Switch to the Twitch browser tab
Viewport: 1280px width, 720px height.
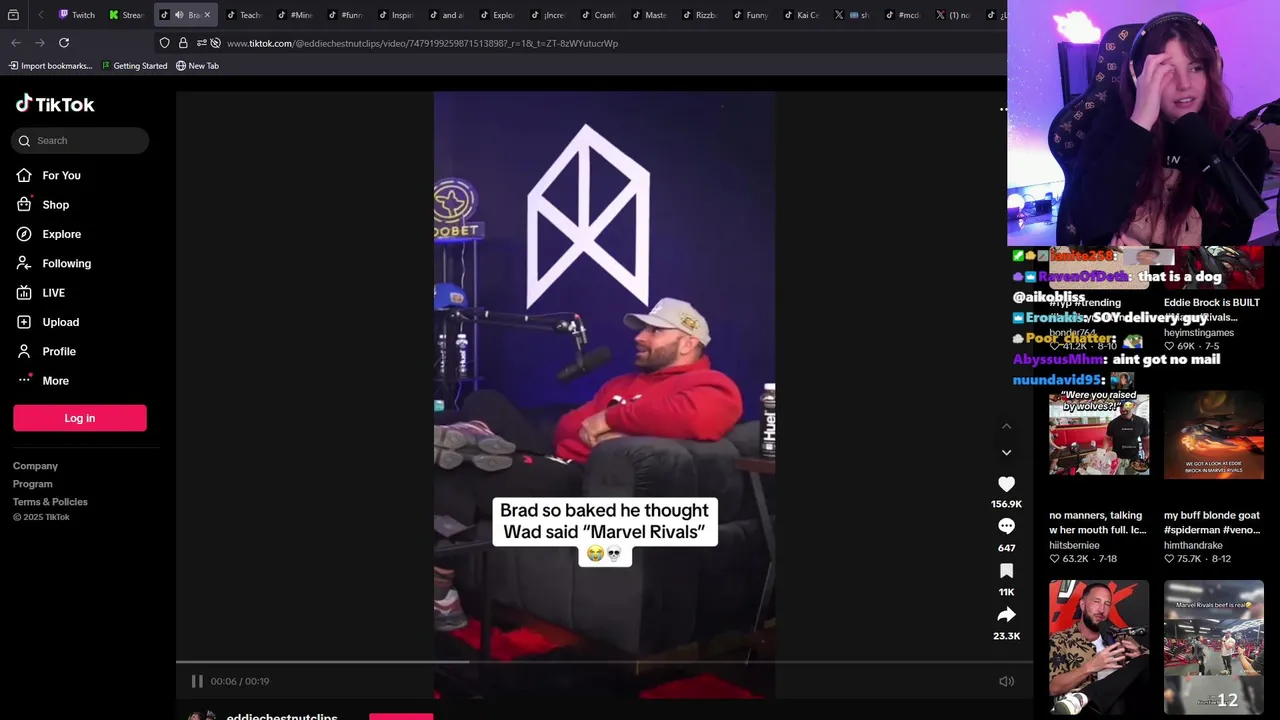click(x=78, y=15)
